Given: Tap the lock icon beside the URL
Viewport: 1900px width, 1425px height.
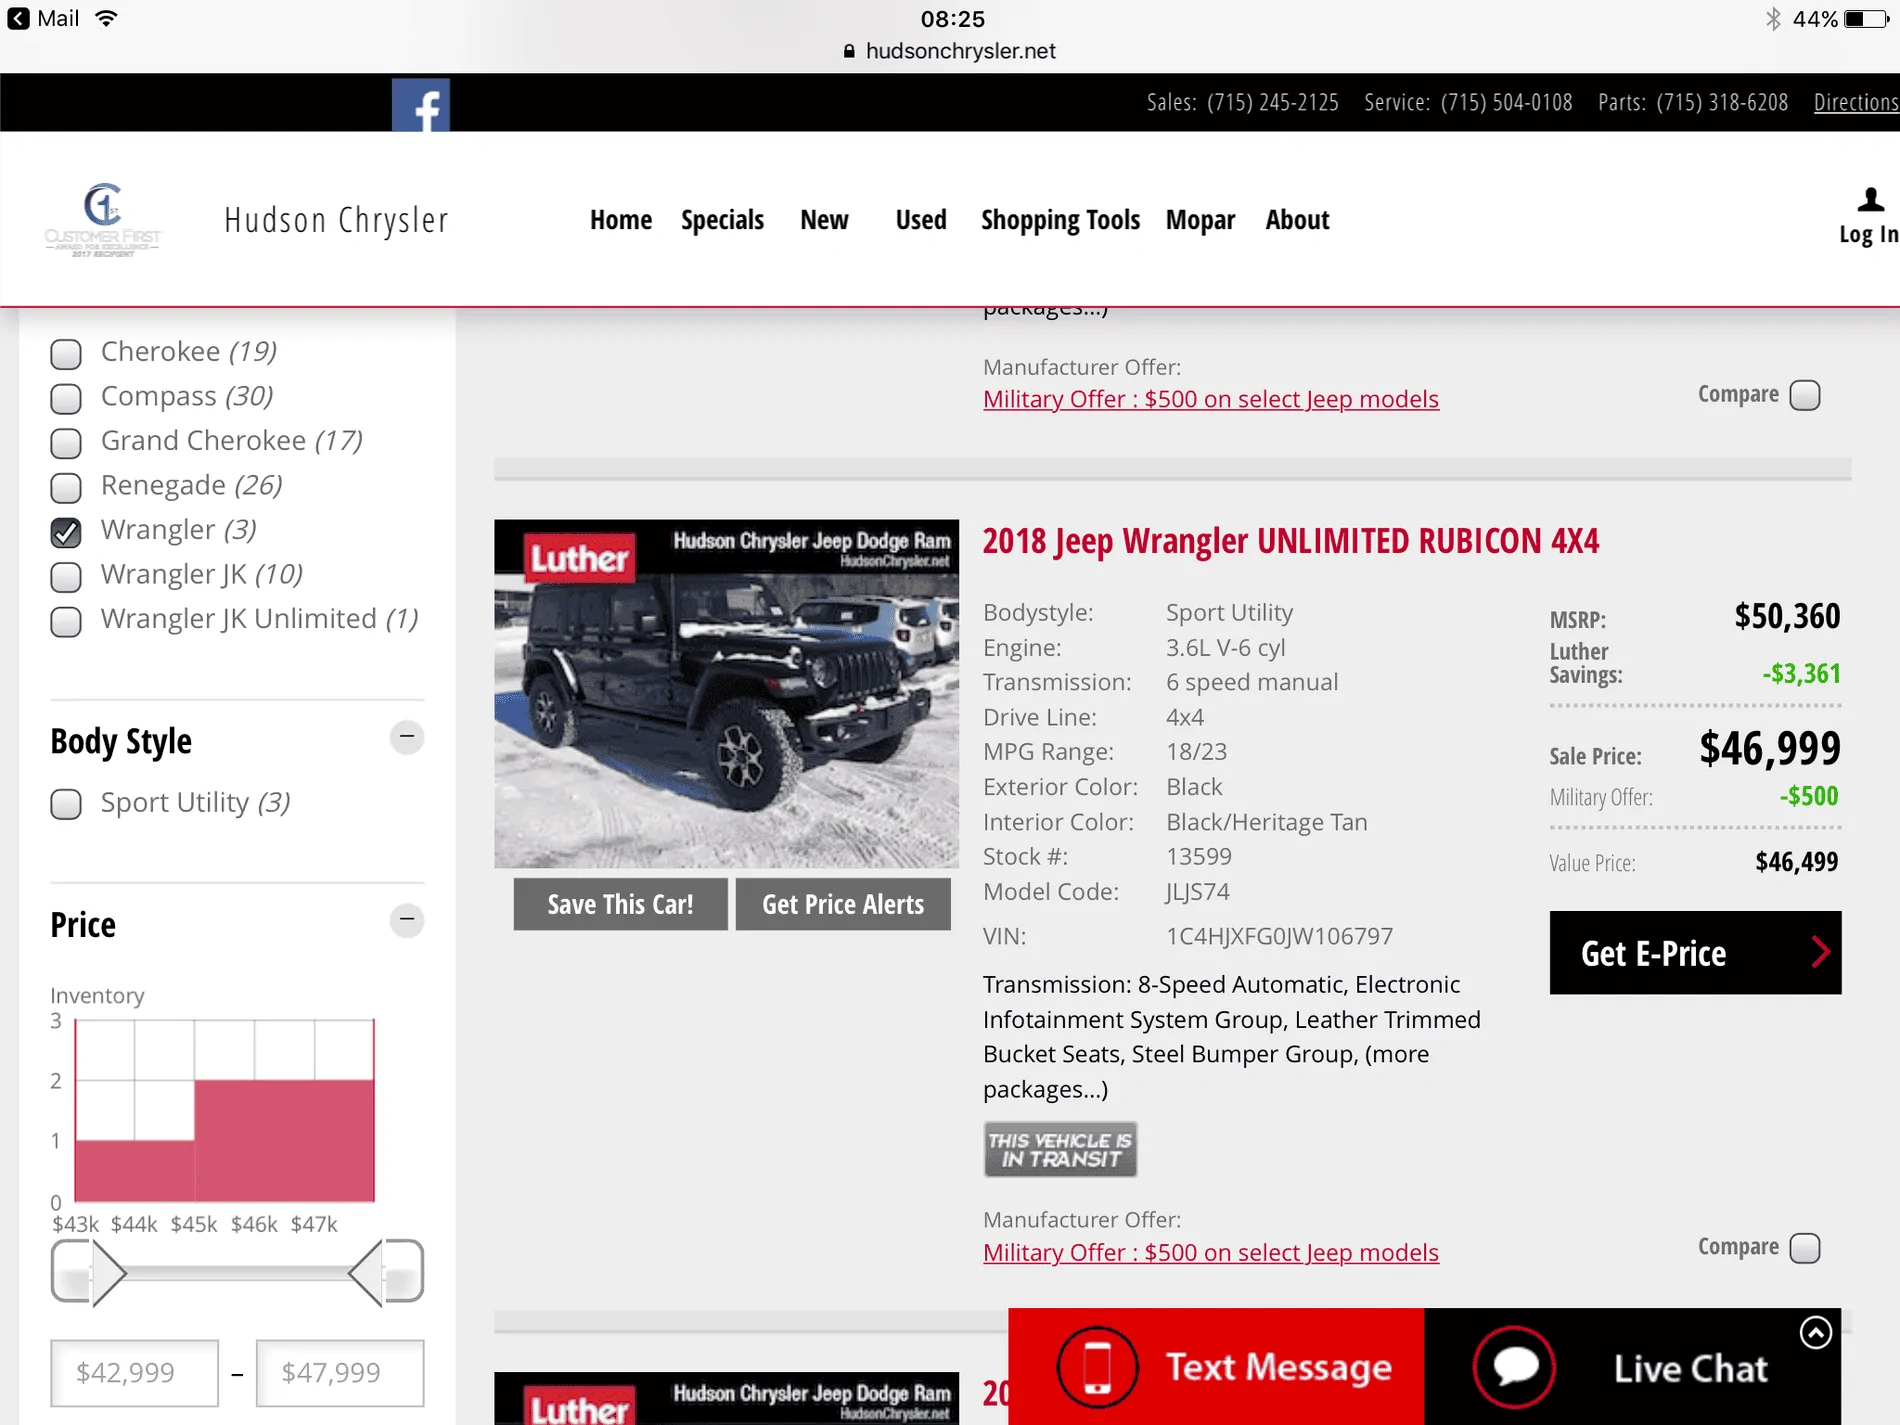Looking at the screenshot, I should coord(849,51).
